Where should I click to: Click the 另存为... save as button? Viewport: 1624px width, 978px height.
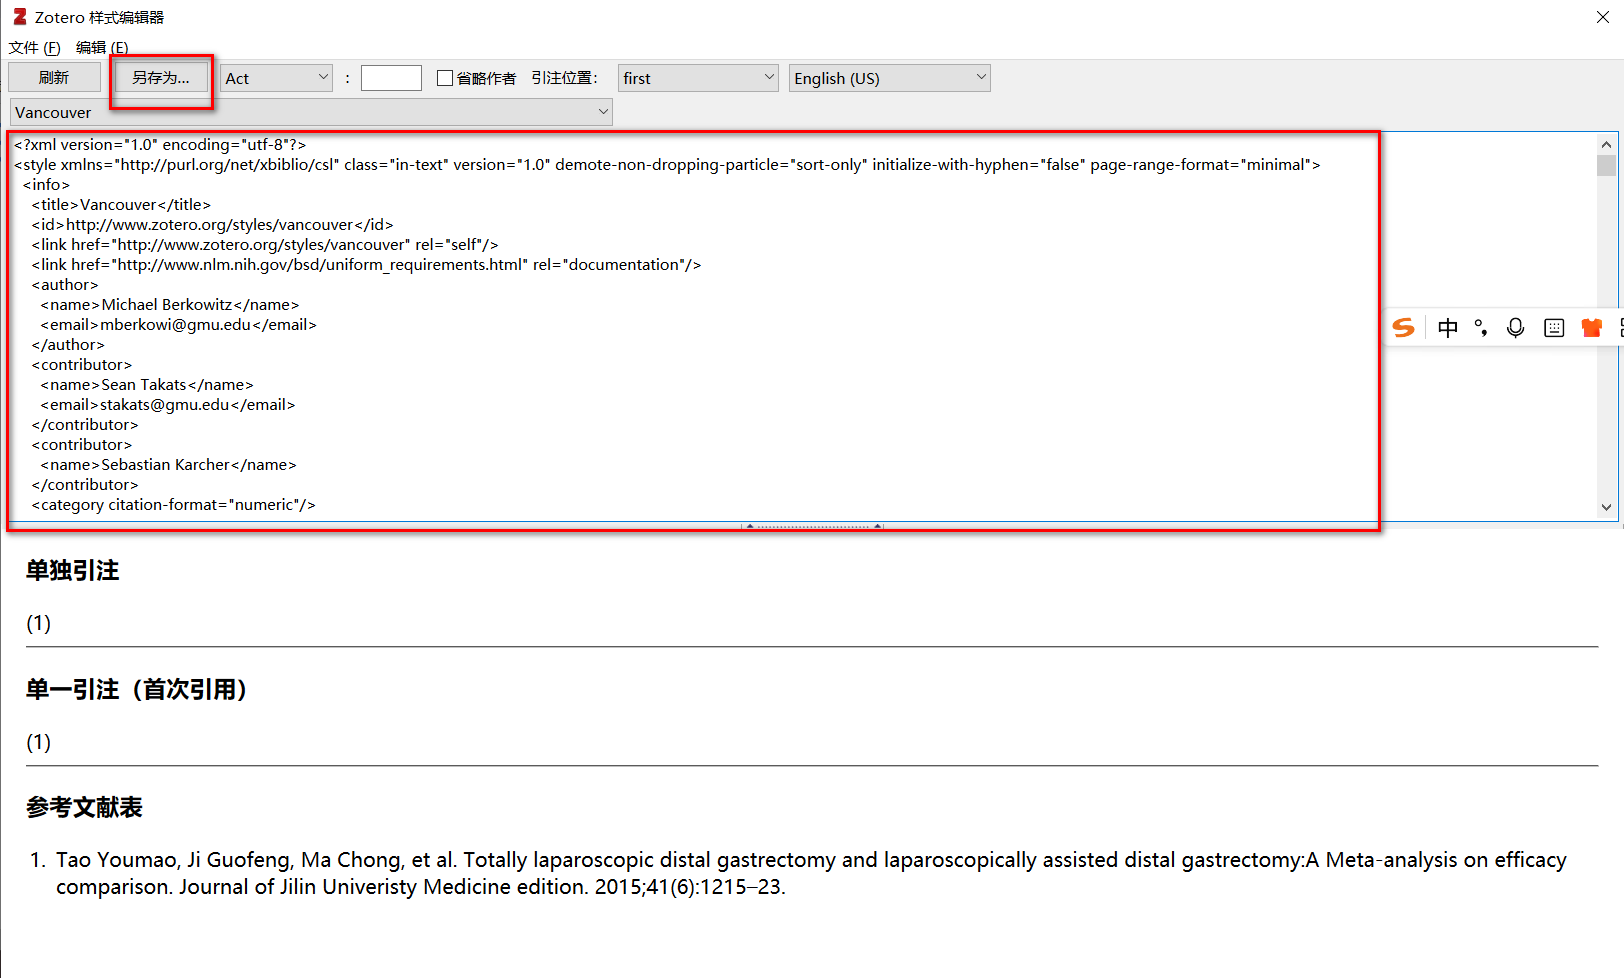tap(161, 78)
